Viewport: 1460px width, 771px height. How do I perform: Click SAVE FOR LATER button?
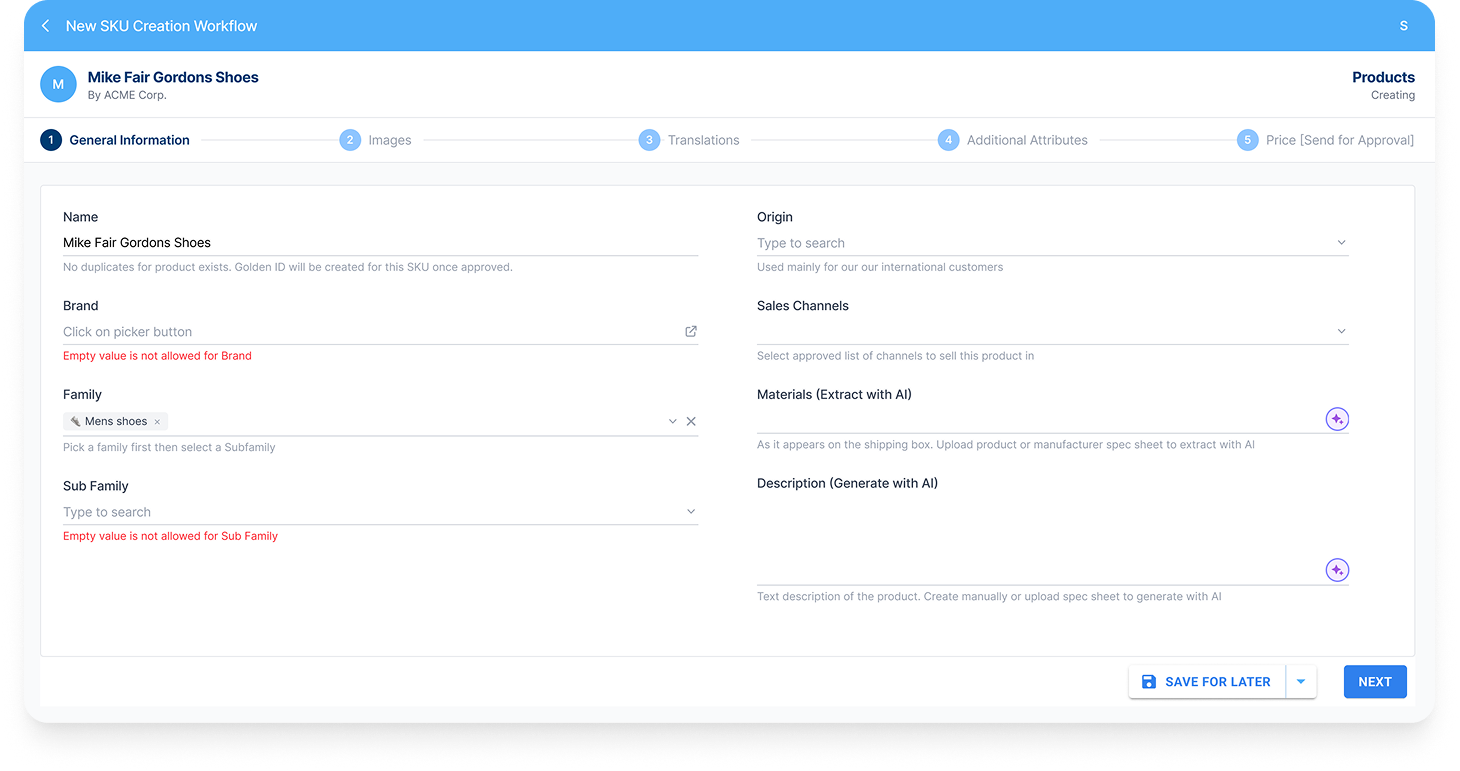click(1207, 682)
